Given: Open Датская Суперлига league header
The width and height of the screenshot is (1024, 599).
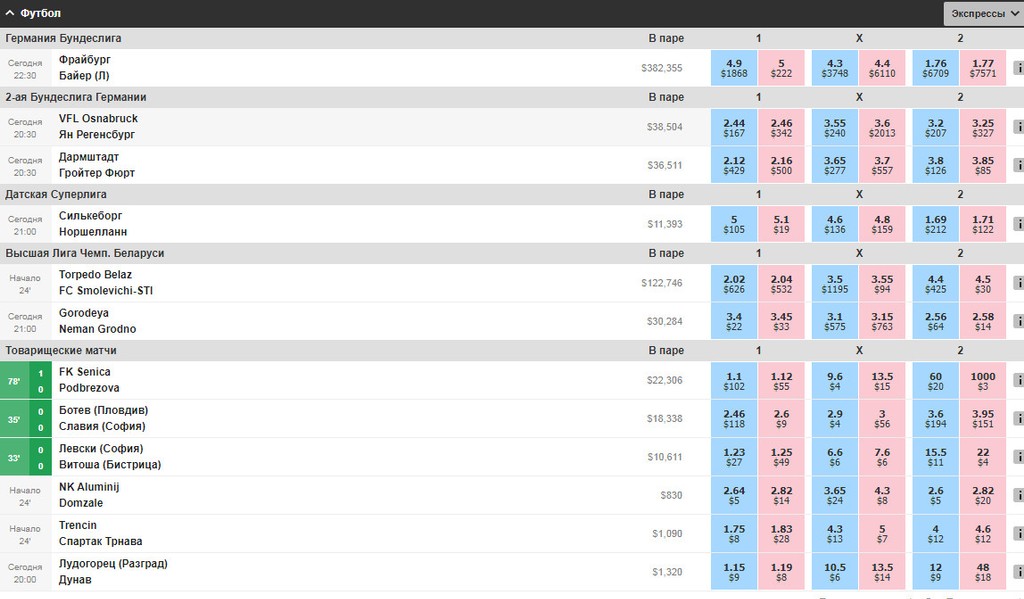Looking at the screenshot, I should [x=56, y=195].
